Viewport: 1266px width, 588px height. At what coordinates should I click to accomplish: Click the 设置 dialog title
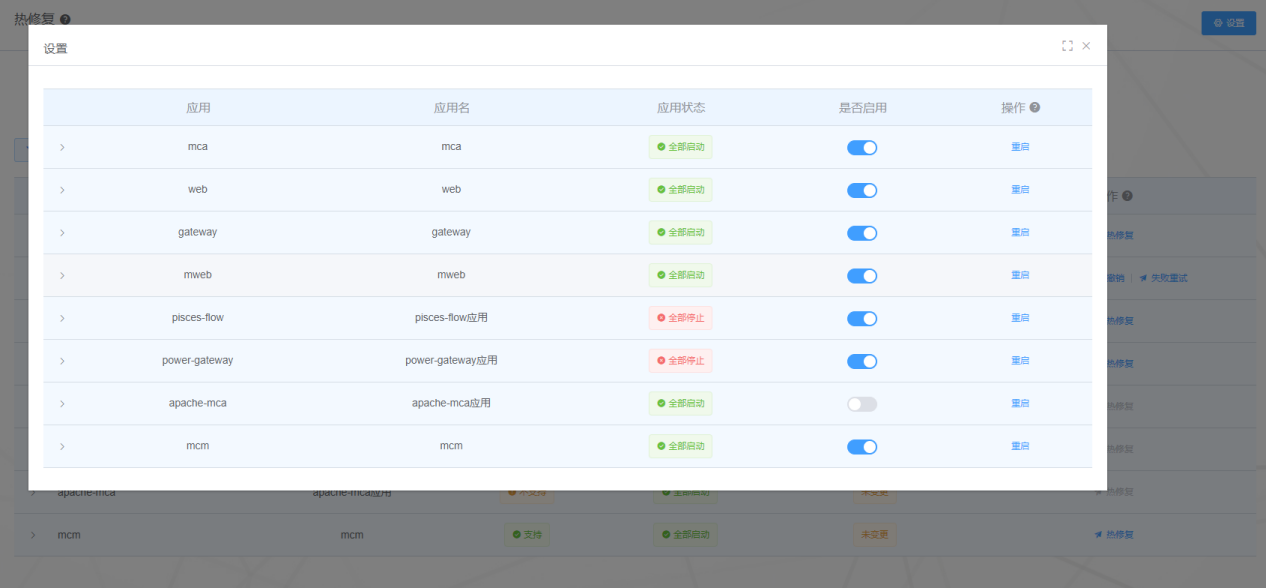point(56,49)
